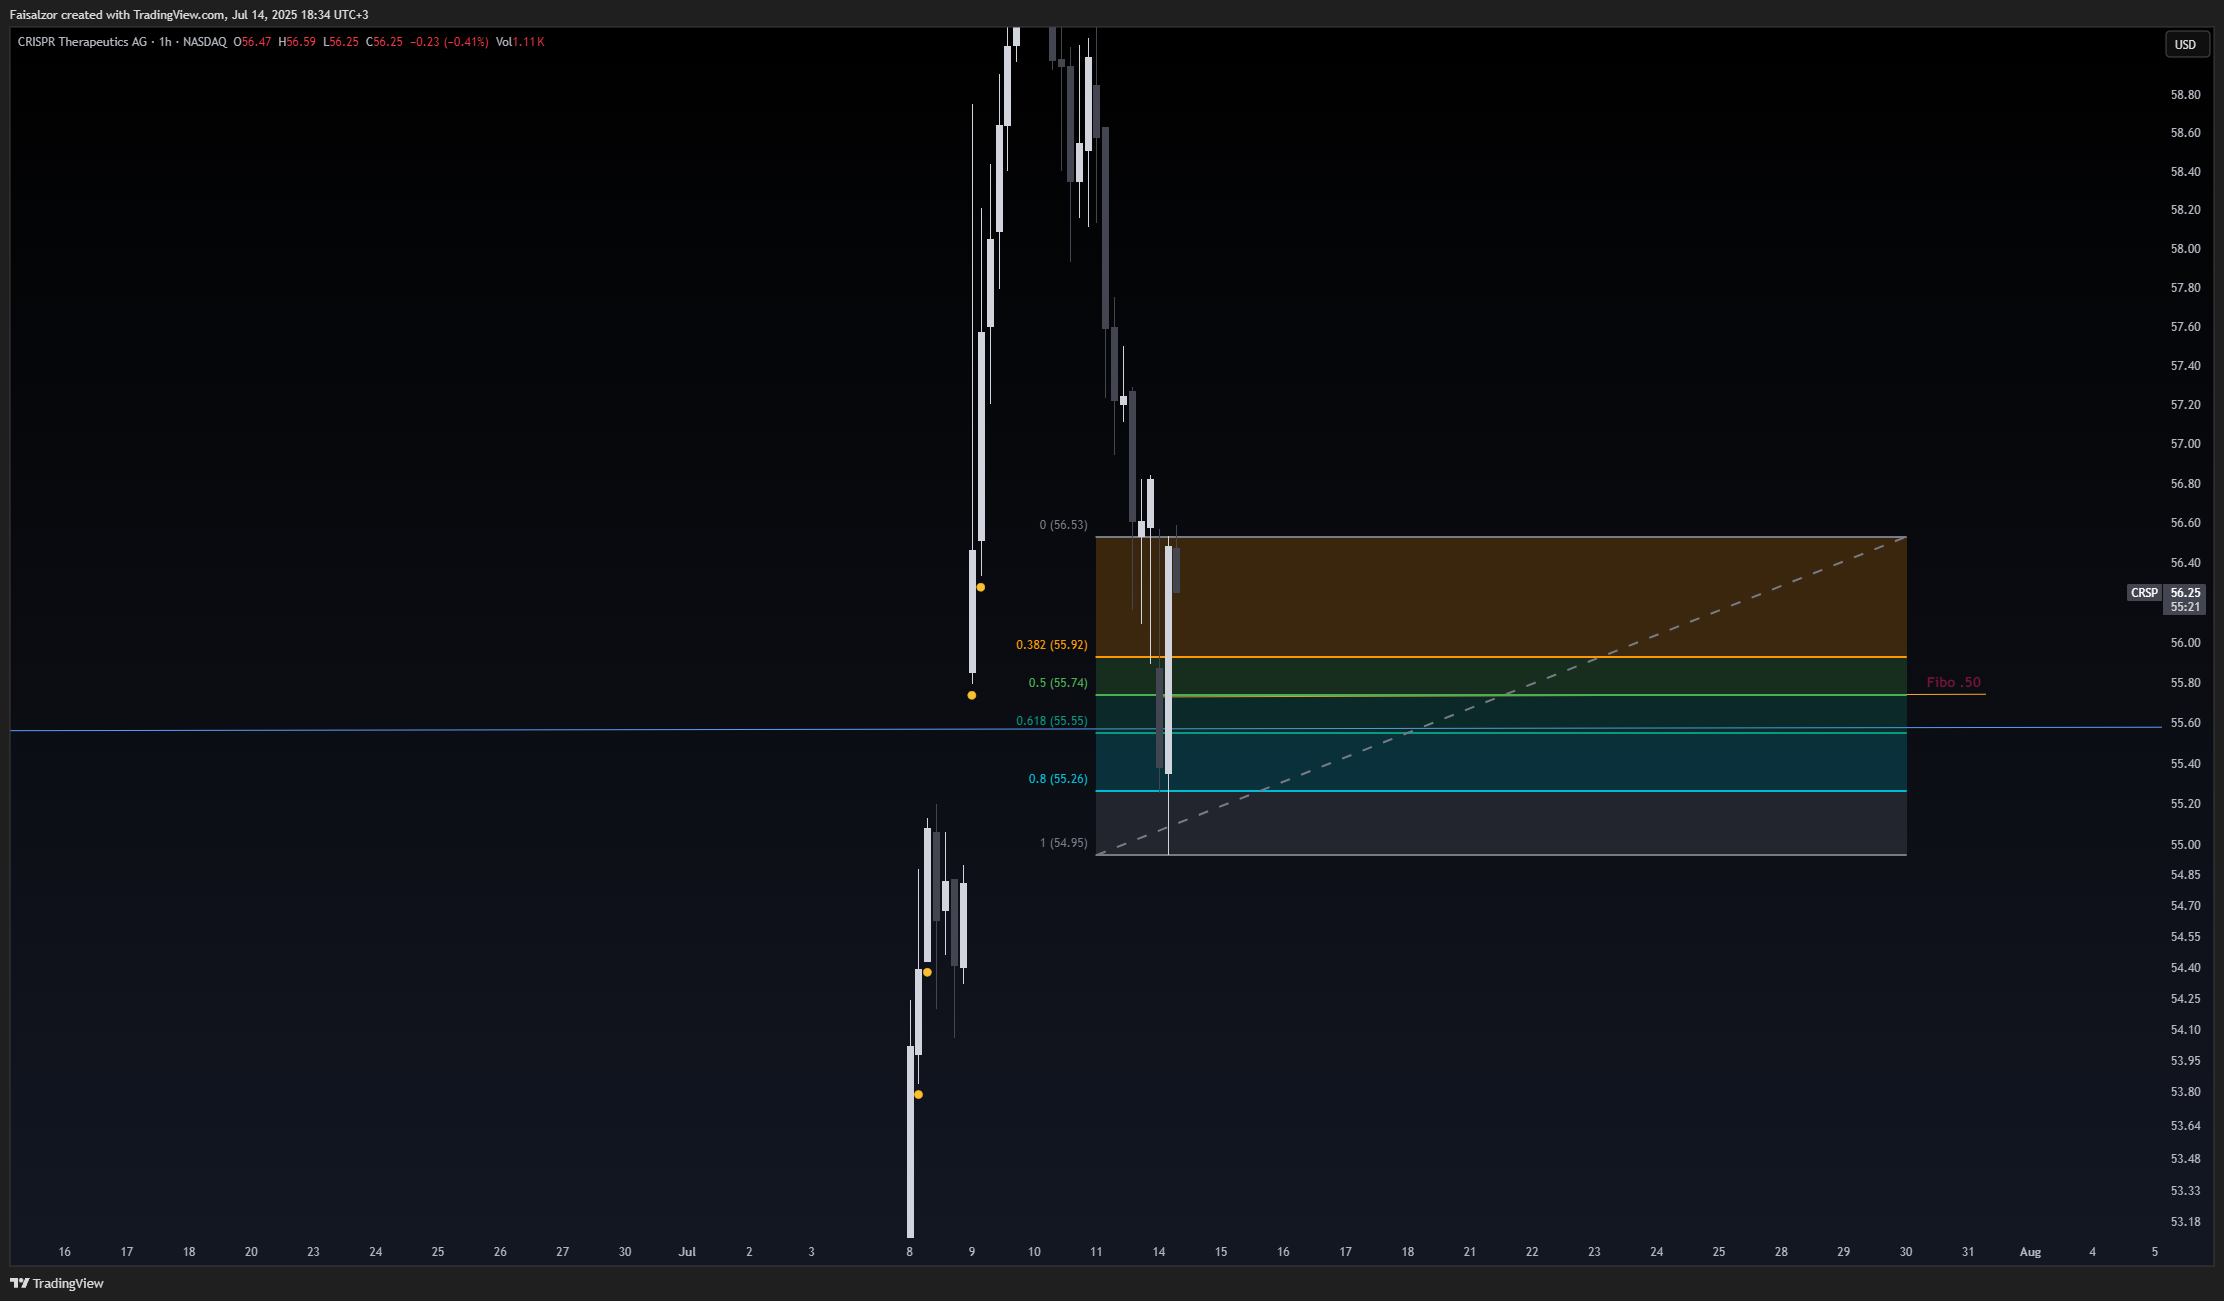Click the 57.20 price axis label
The image size is (2224, 1301).
(x=2185, y=405)
